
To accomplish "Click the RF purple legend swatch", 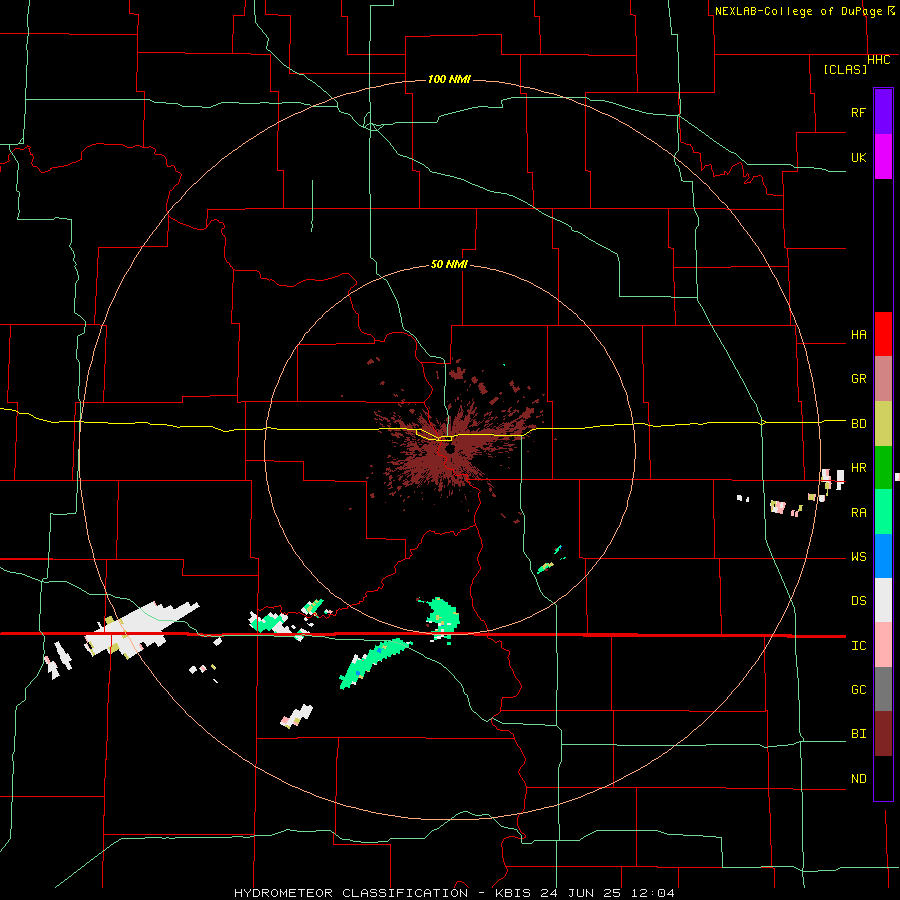I will 883,112.
